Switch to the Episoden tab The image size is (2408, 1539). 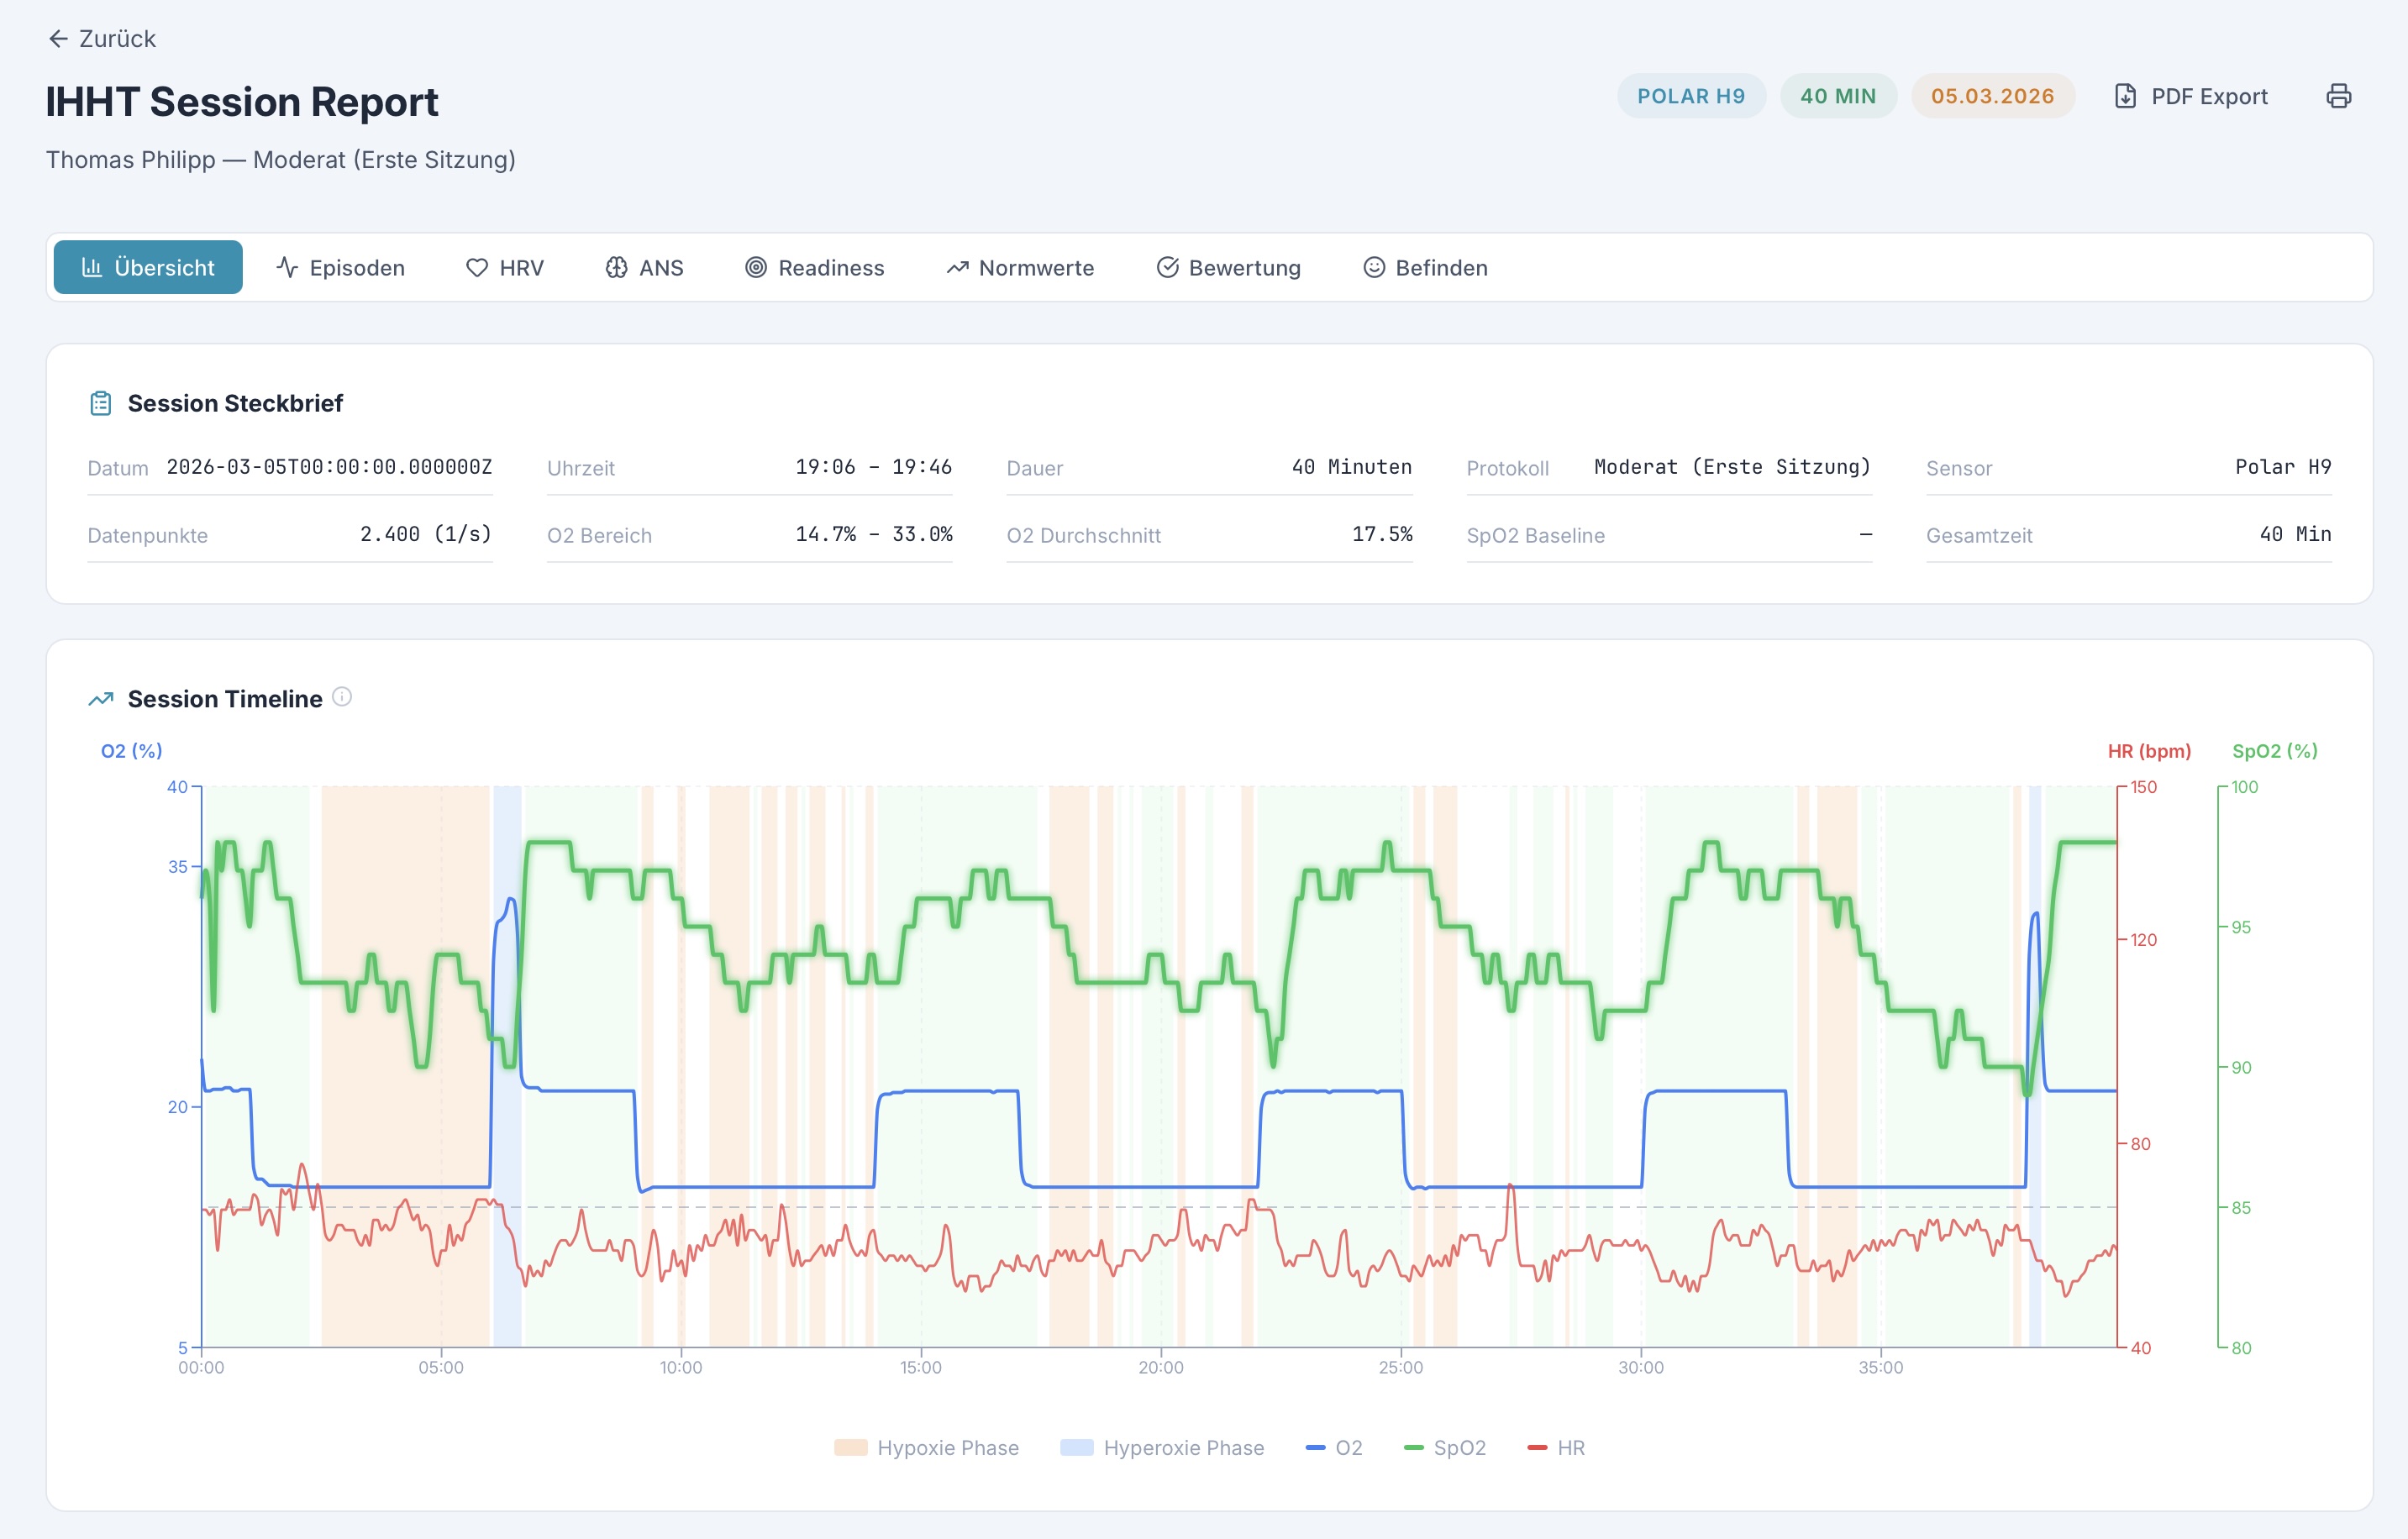click(x=340, y=267)
